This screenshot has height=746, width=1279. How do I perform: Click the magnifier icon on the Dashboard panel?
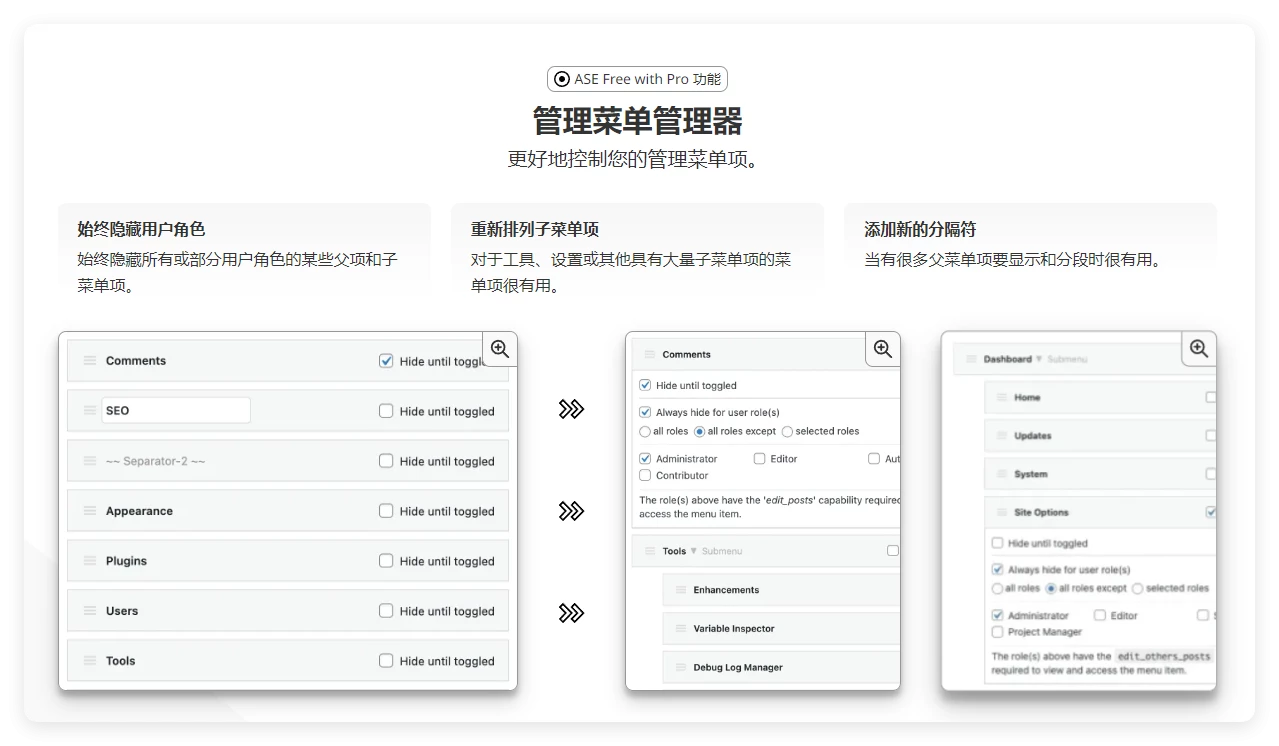click(1198, 348)
